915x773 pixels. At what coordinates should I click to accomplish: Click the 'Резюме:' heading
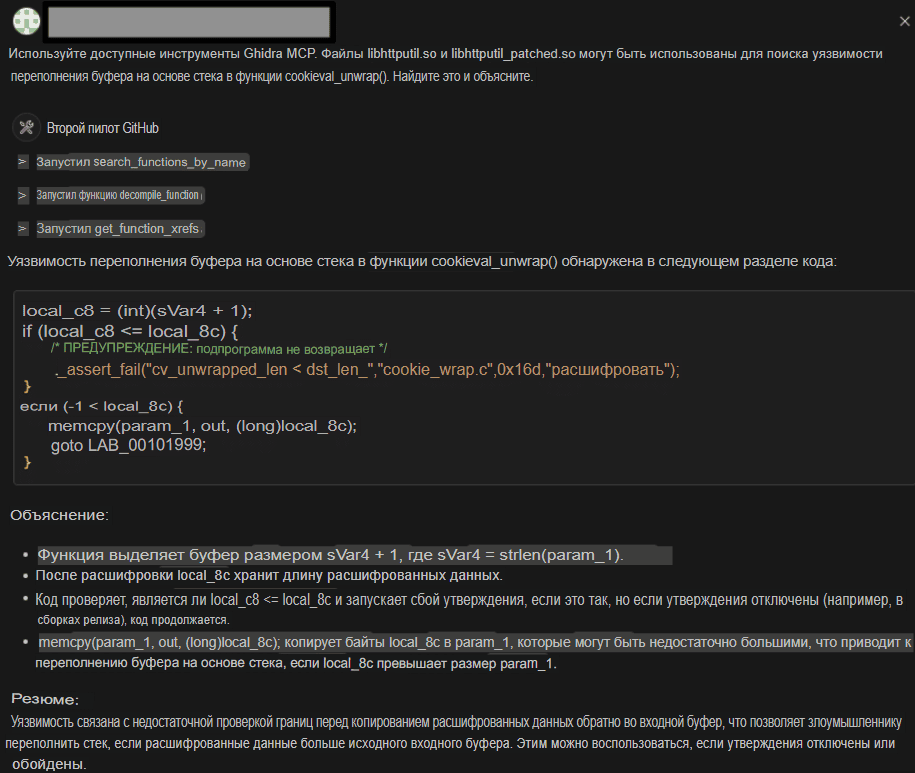[45, 699]
